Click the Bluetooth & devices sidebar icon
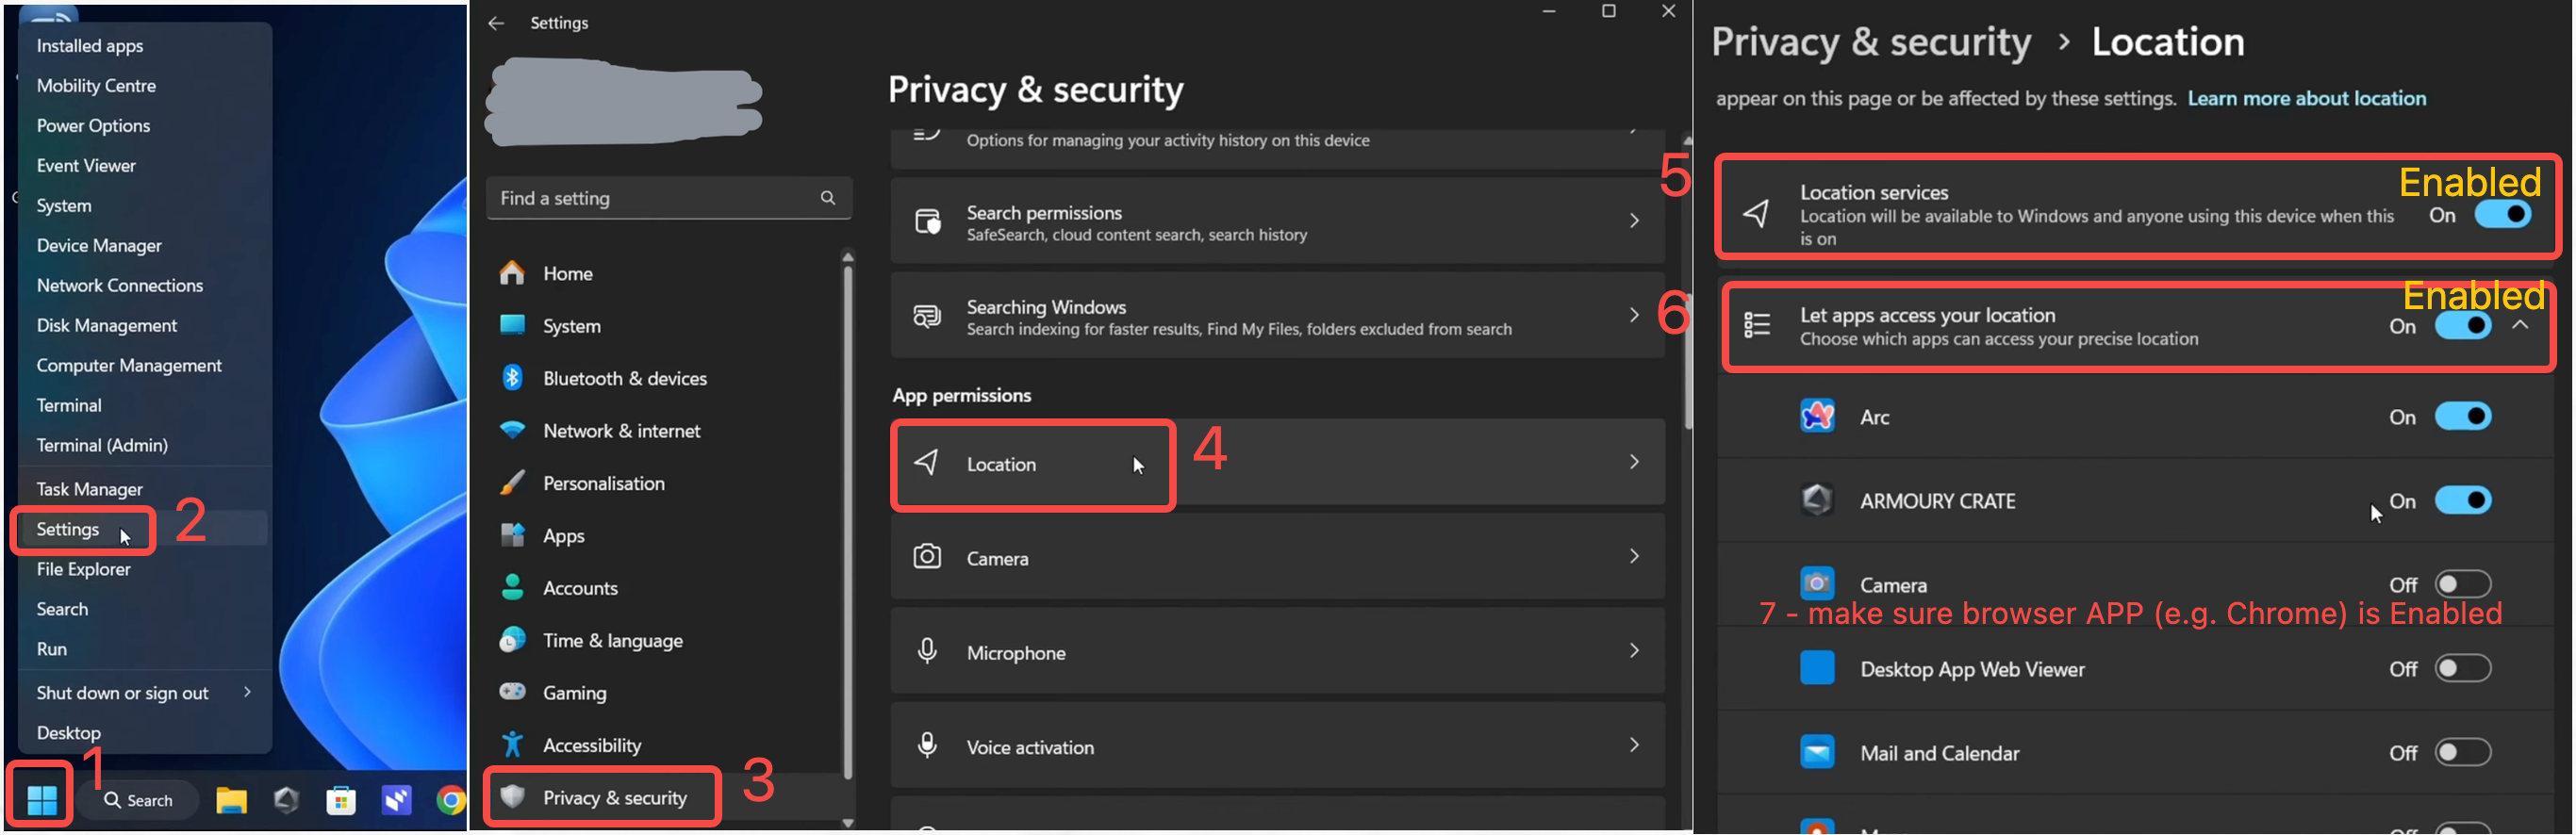 [x=512, y=378]
